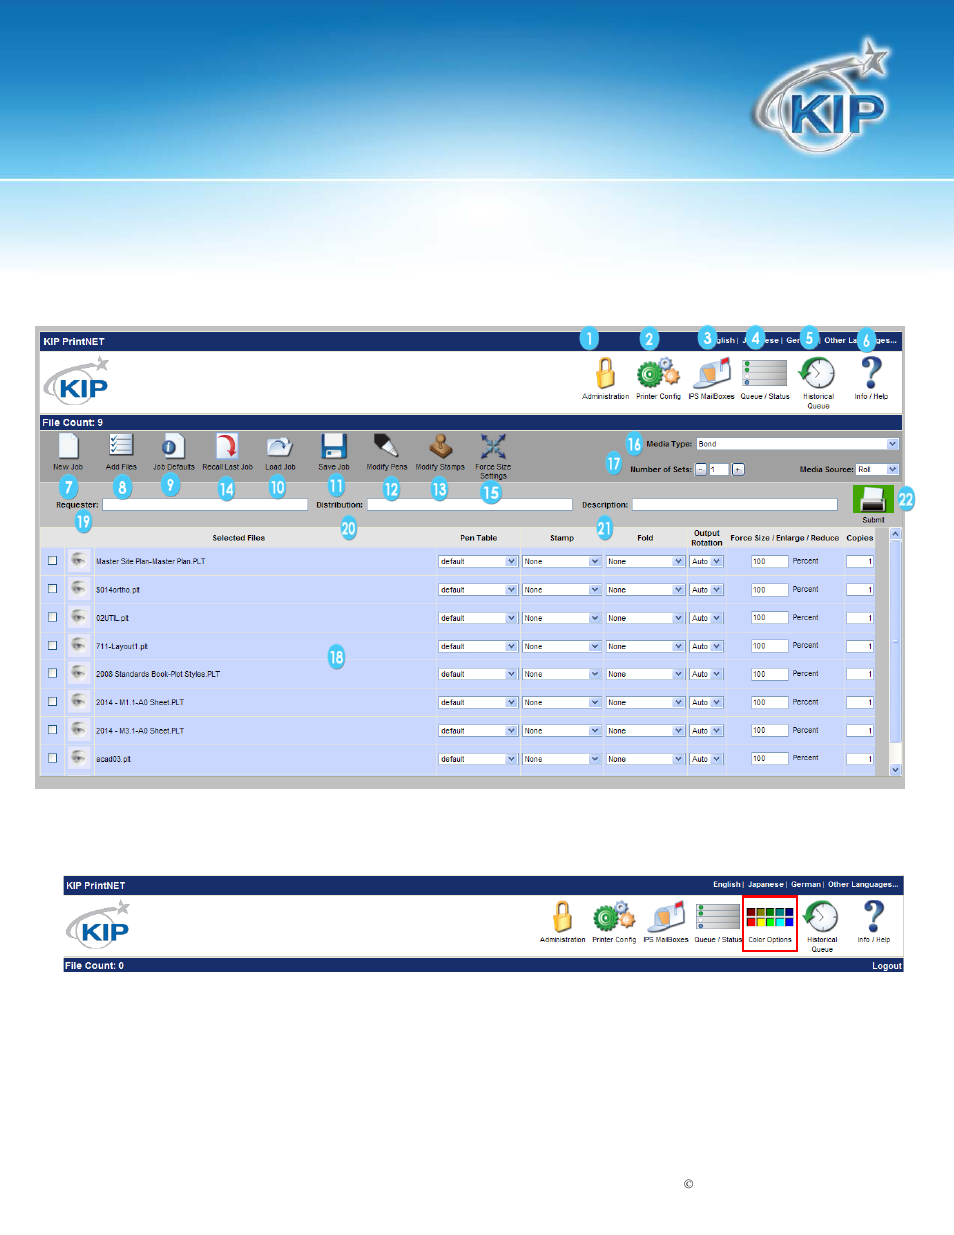Open Fold dropdown for 02UTL.plt row

coord(645,618)
